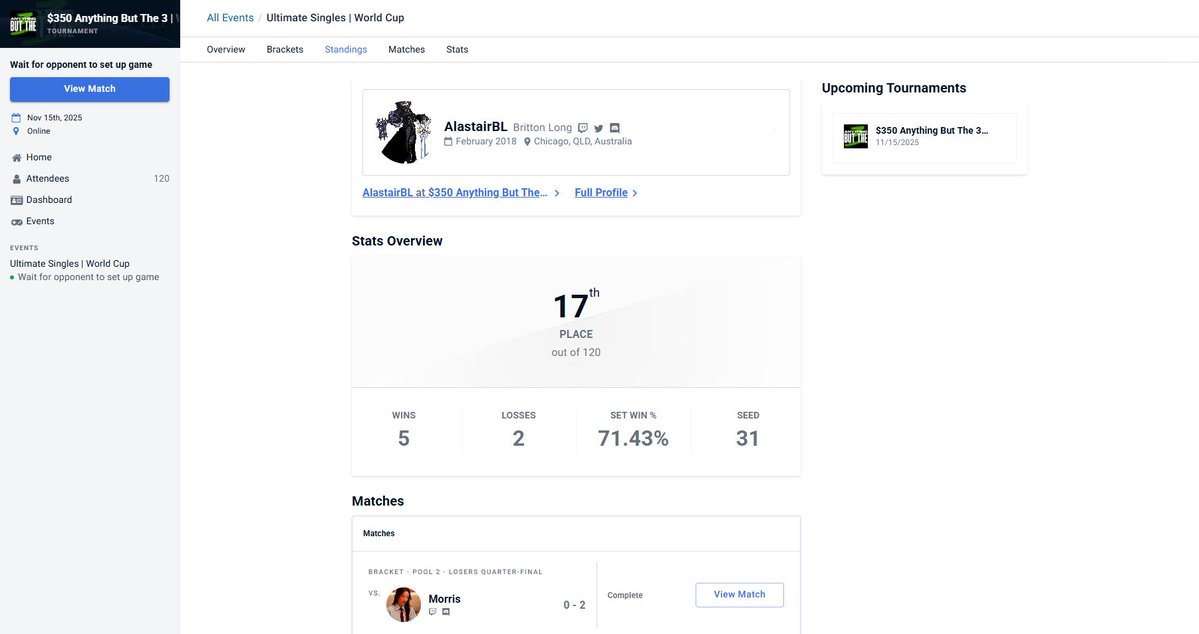Click the chevron after Full Profile
Image resolution: width=1199 pixels, height=634 pixels.
point(635,193)
